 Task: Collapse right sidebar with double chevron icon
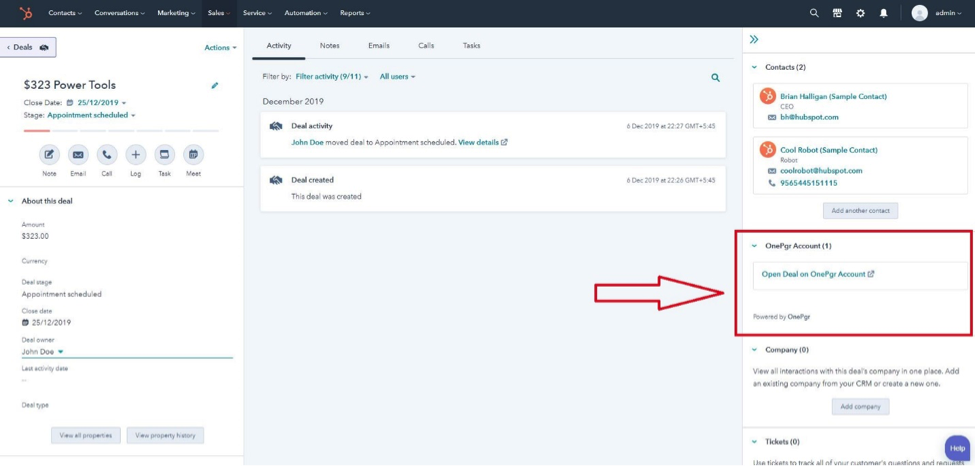pyautogui.click(x=754, y=39)
